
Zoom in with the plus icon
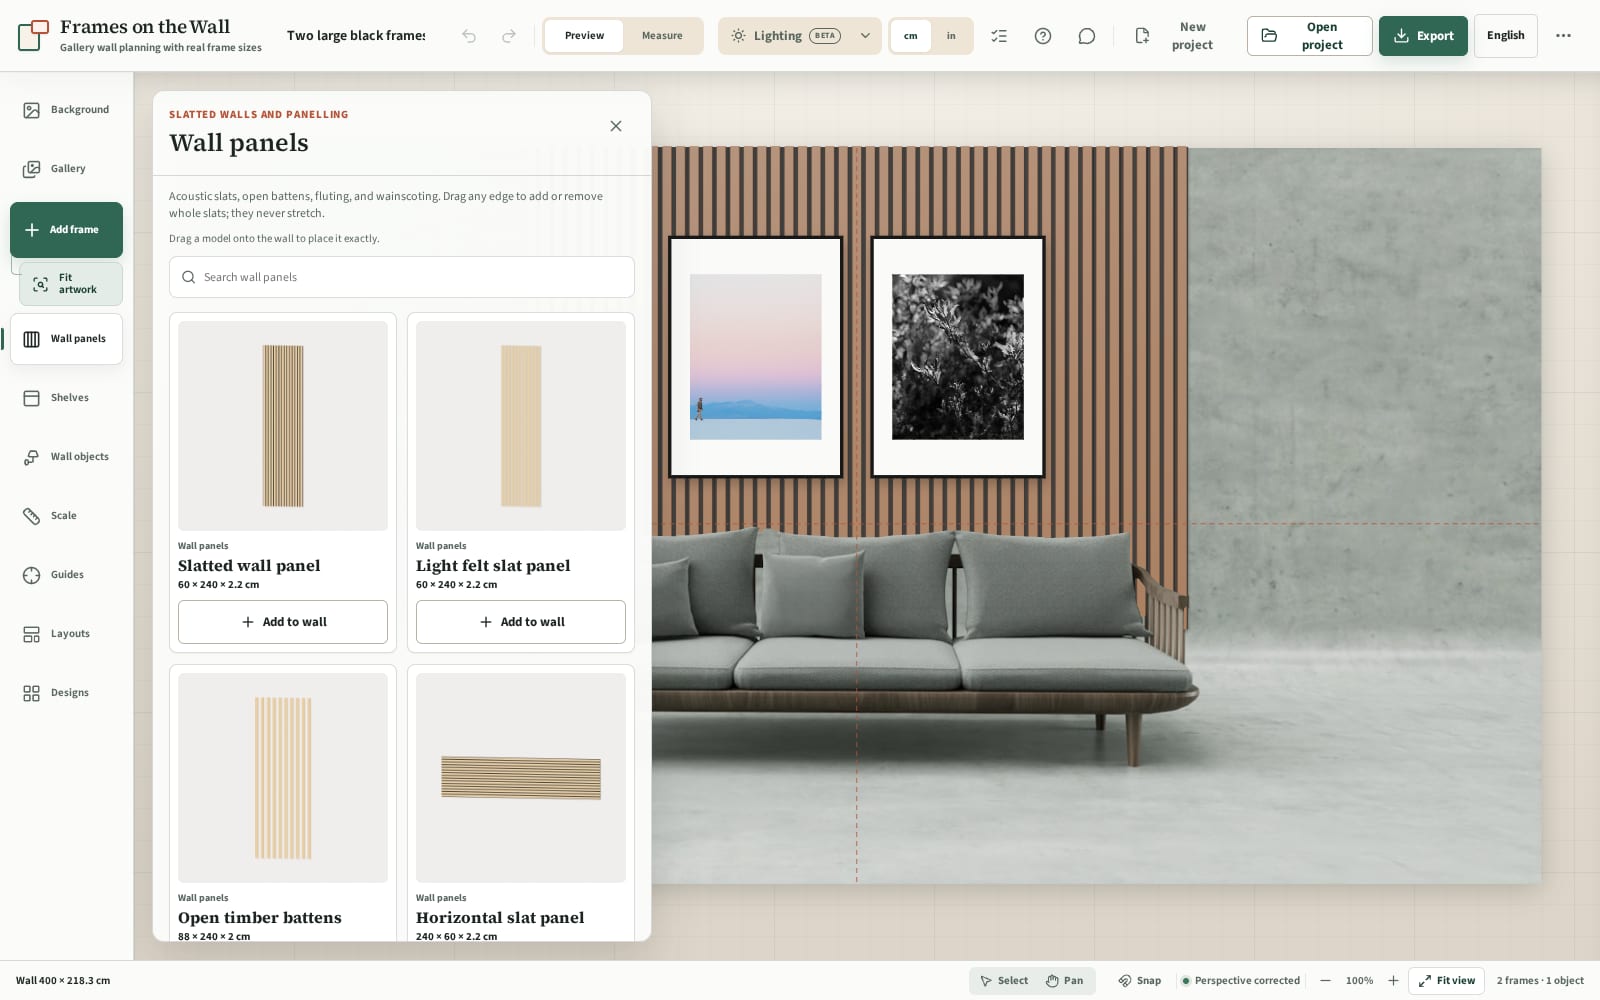tap(1393, 981)
